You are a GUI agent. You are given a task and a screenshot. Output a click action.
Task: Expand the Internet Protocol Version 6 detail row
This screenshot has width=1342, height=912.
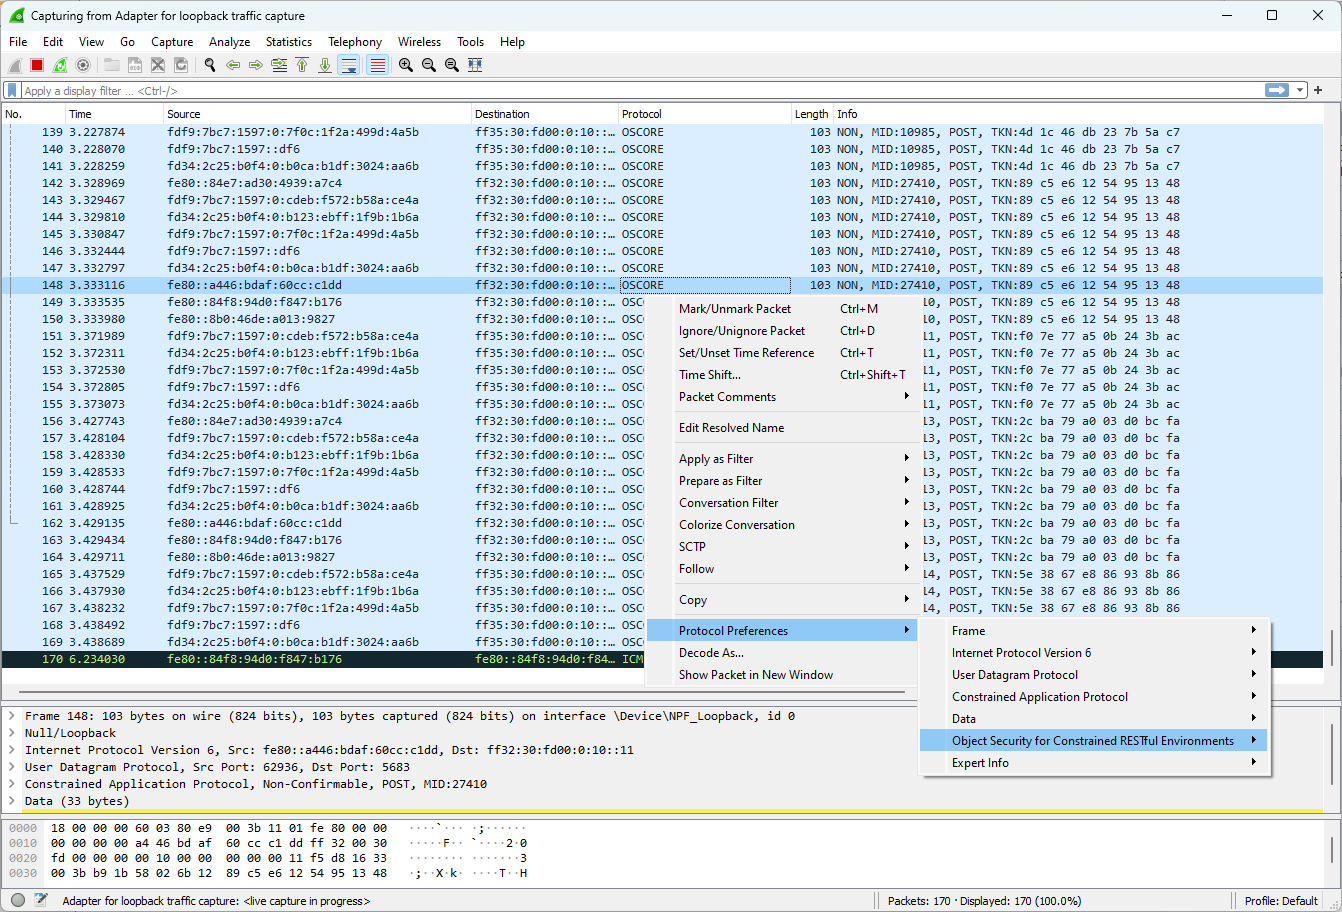12,750
